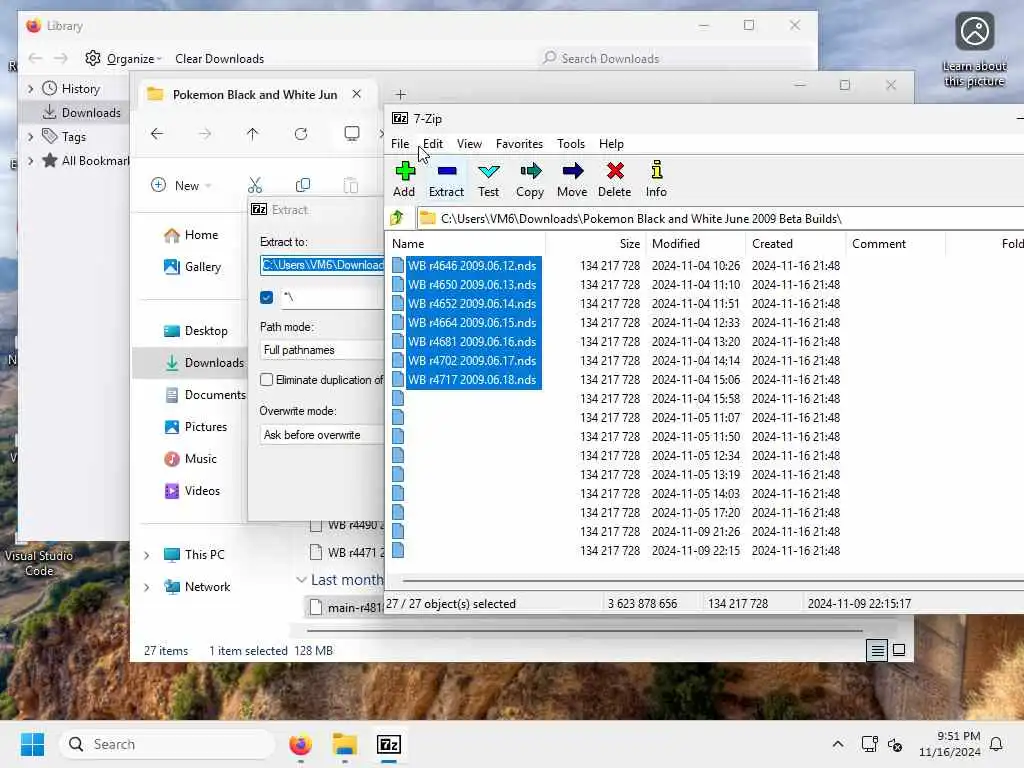Expand the Tags tree in Library
Screen dimensions: 1024x768
click(30, 136)
